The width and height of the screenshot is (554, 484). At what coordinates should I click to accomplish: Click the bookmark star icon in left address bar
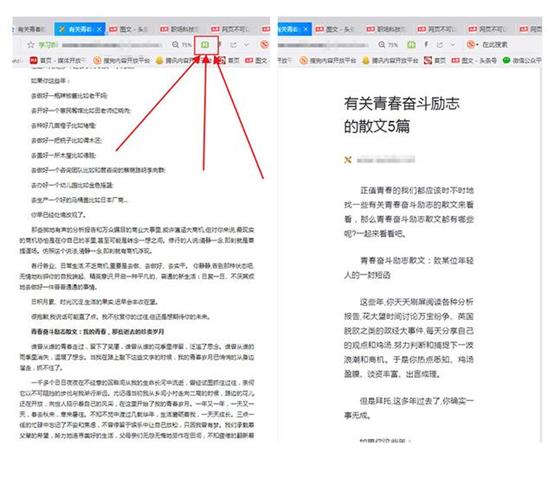[x=31, y=45]
